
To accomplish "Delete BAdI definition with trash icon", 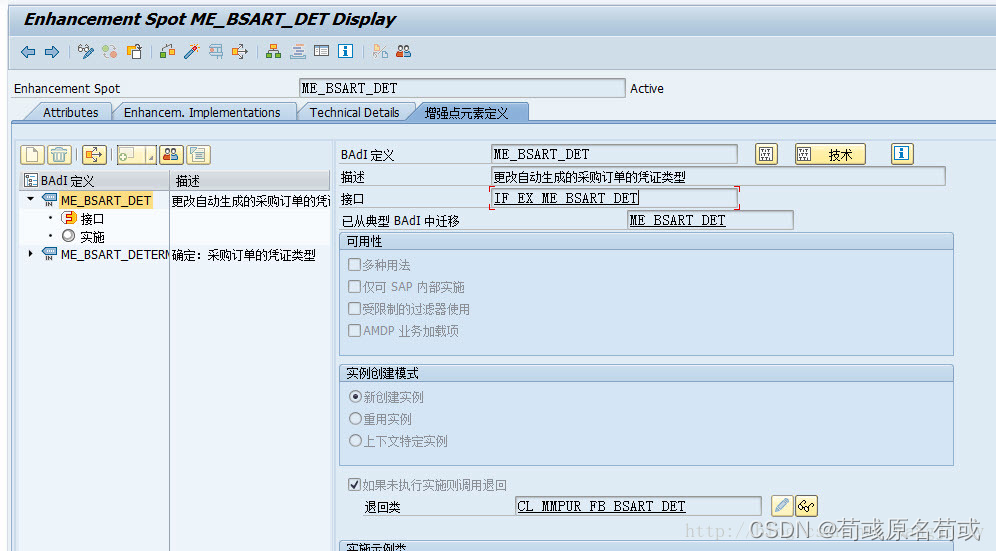I will tap(59, 154).
